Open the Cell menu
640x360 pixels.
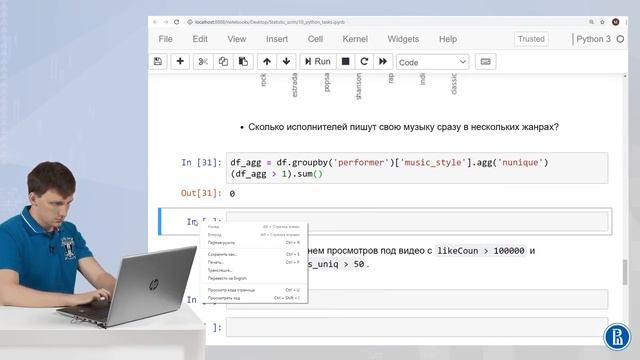[x=315, y=39]
